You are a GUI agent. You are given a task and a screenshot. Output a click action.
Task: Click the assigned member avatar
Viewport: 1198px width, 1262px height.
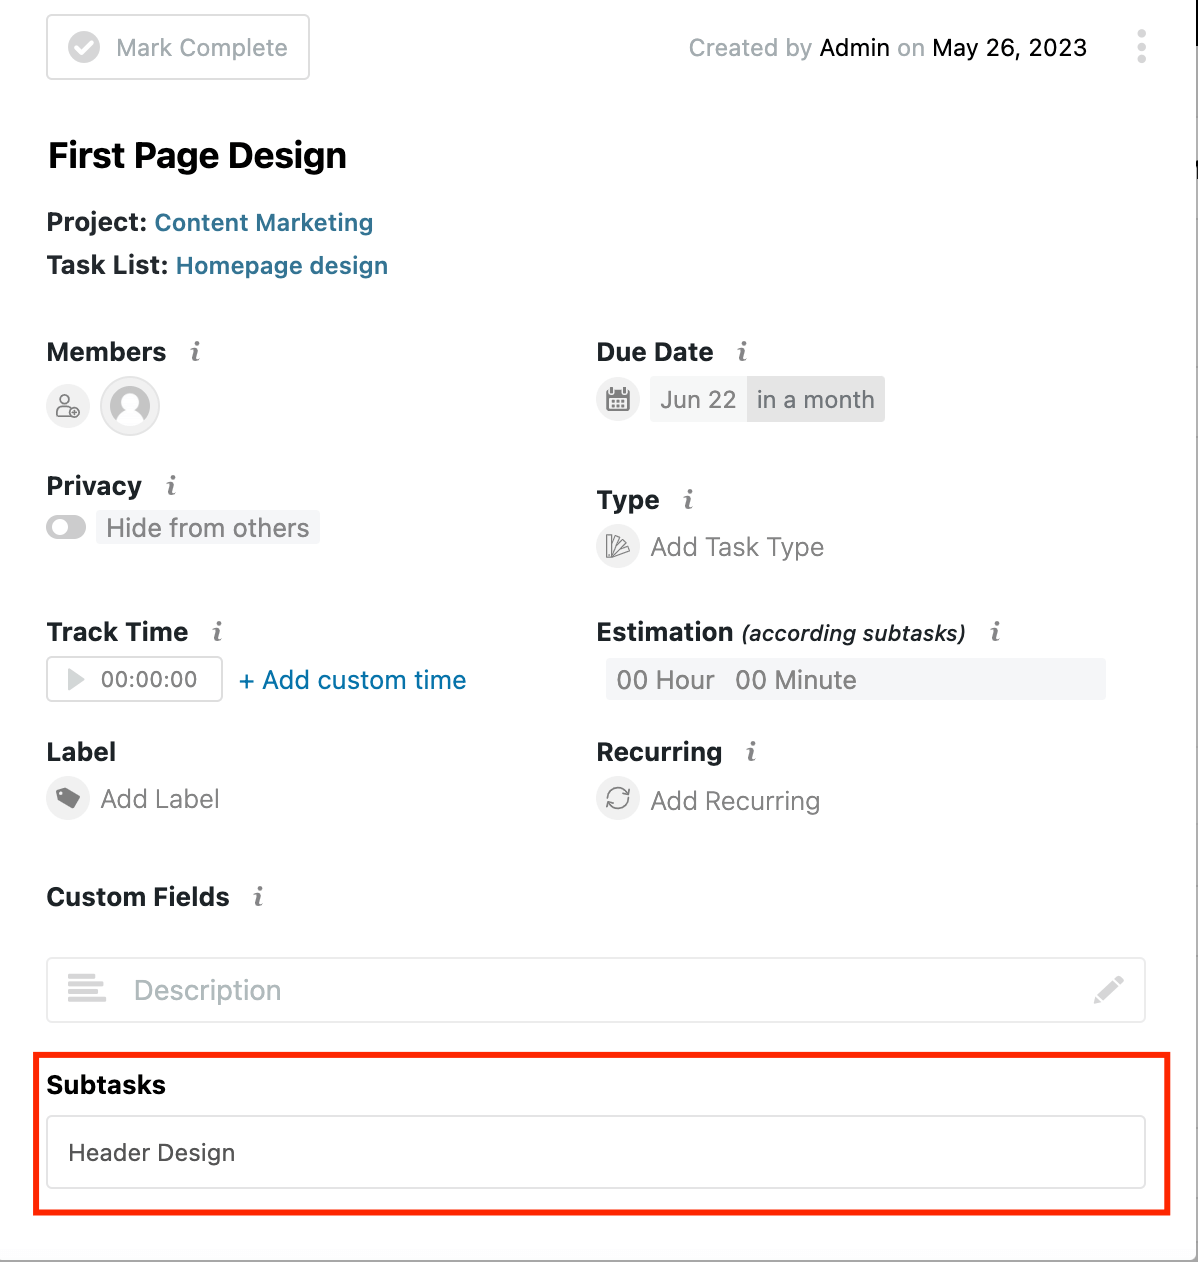130,406
